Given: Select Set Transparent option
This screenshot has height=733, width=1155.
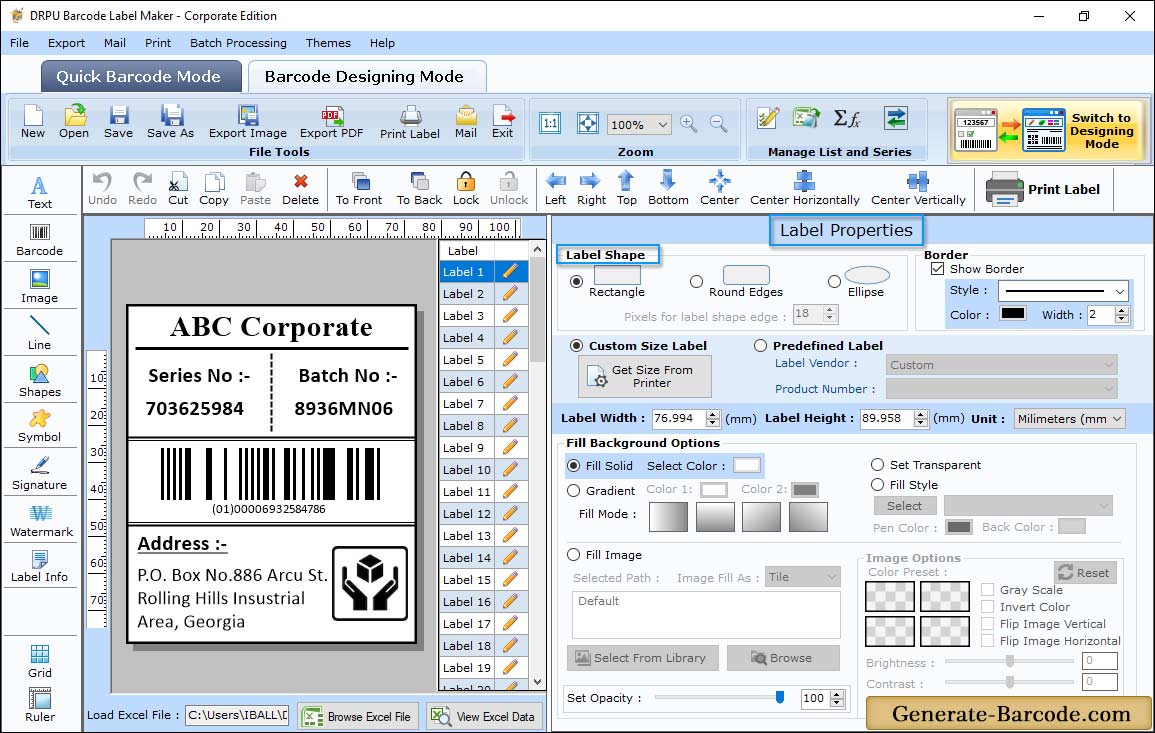Looking at the screenshot, I should coord(877,465).
